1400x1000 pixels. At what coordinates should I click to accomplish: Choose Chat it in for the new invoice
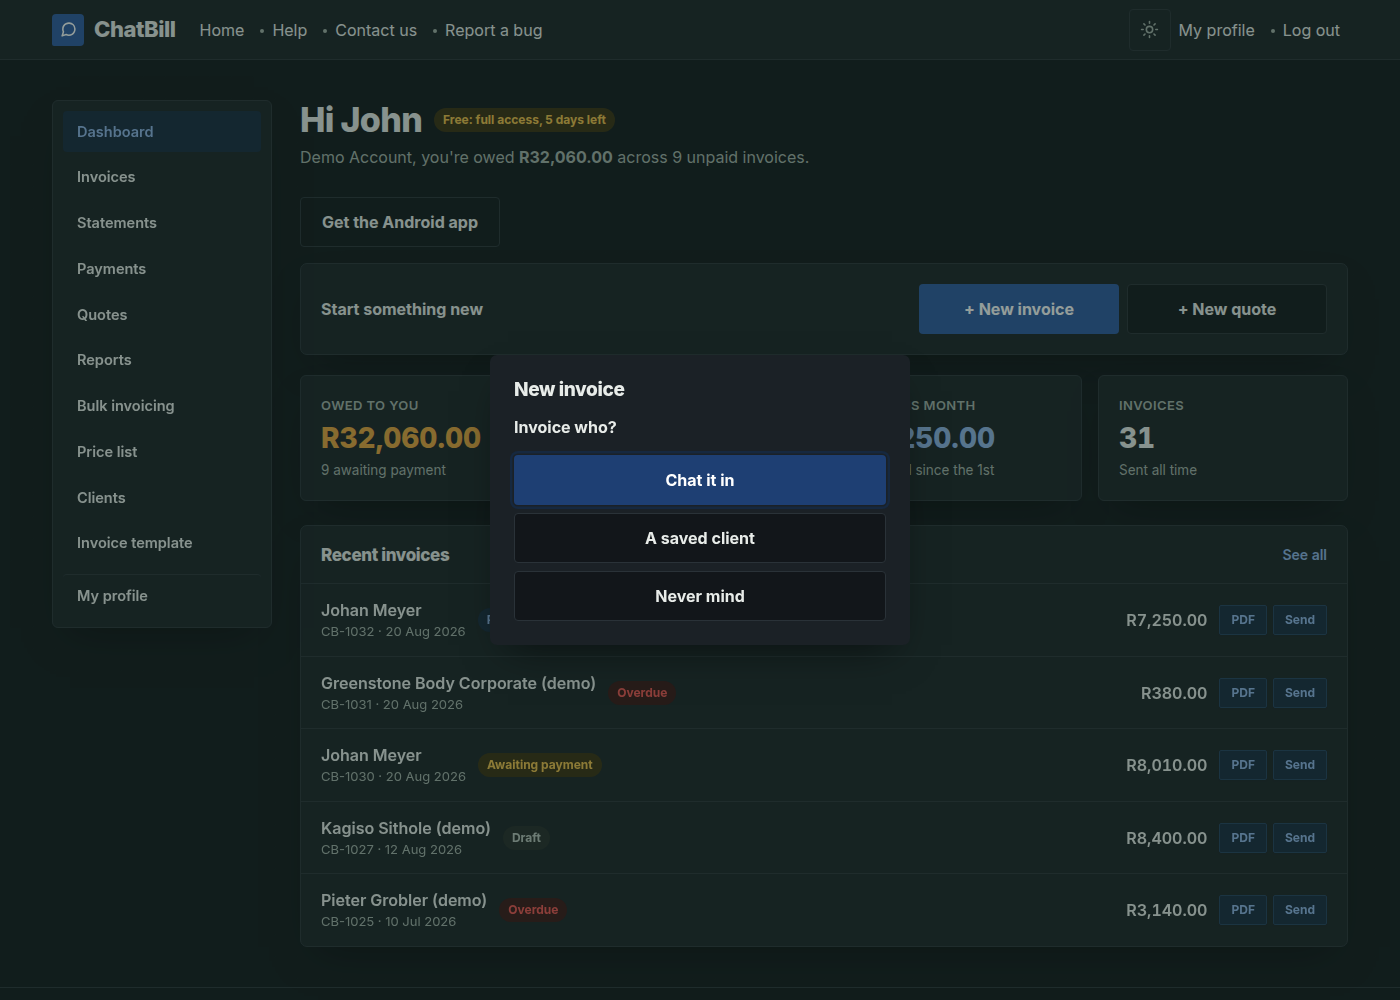tap(700, 480)
